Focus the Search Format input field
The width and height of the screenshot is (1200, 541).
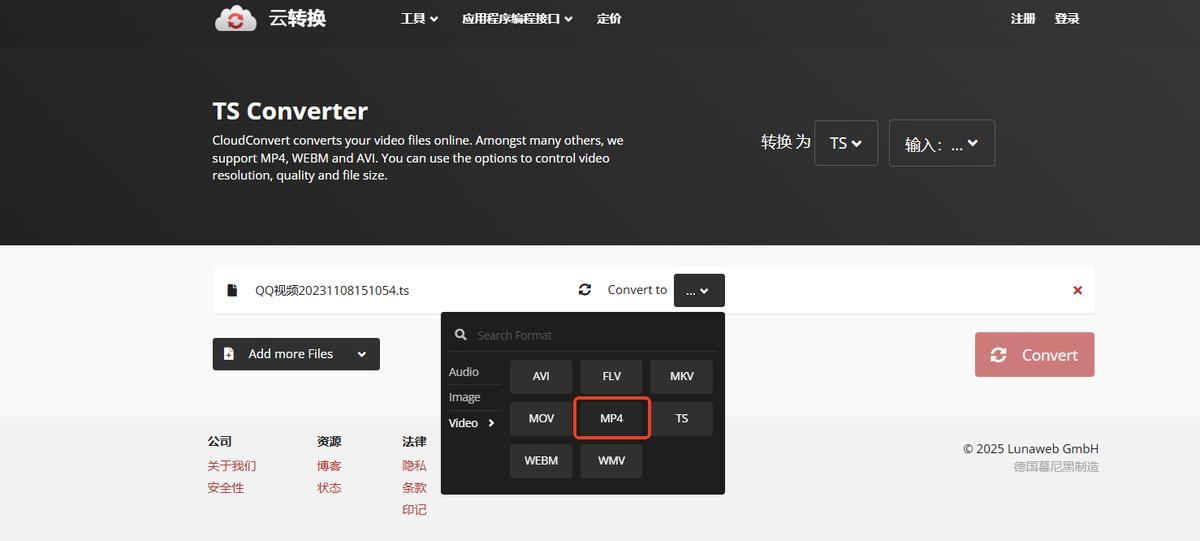(x=590, y=335)
